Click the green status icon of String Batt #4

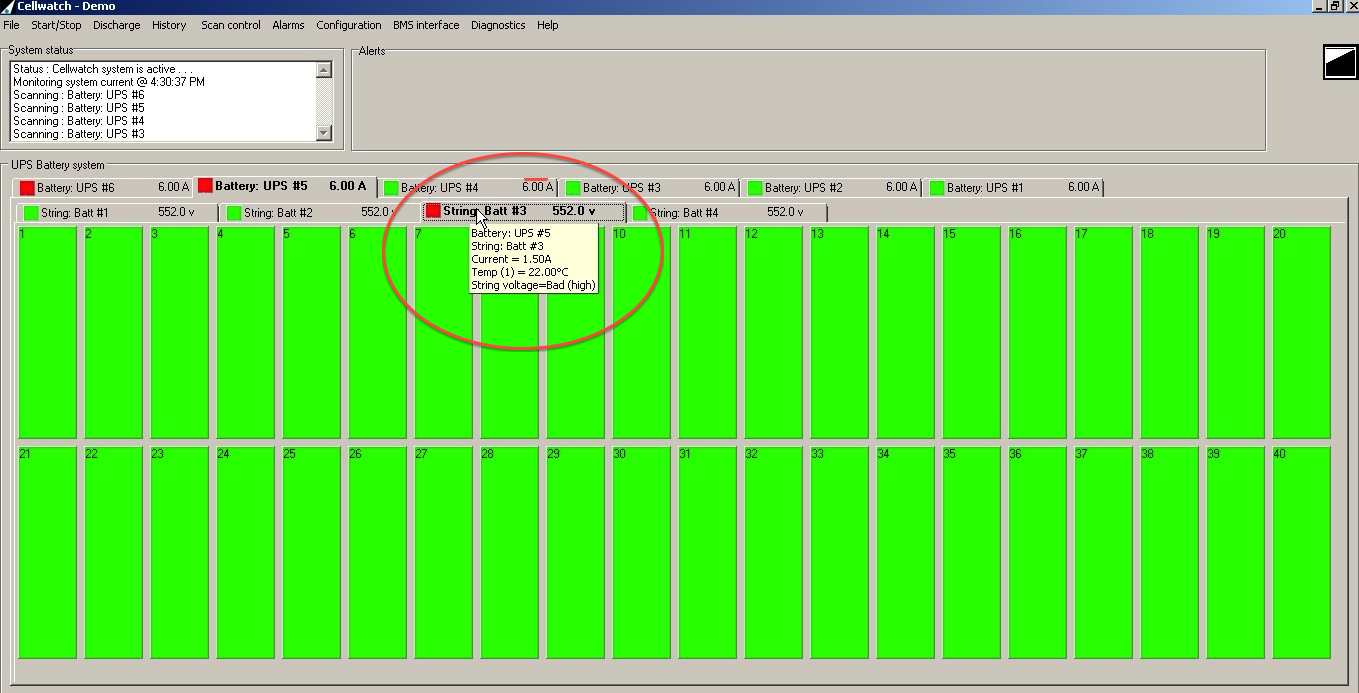(x=640, y=213)
